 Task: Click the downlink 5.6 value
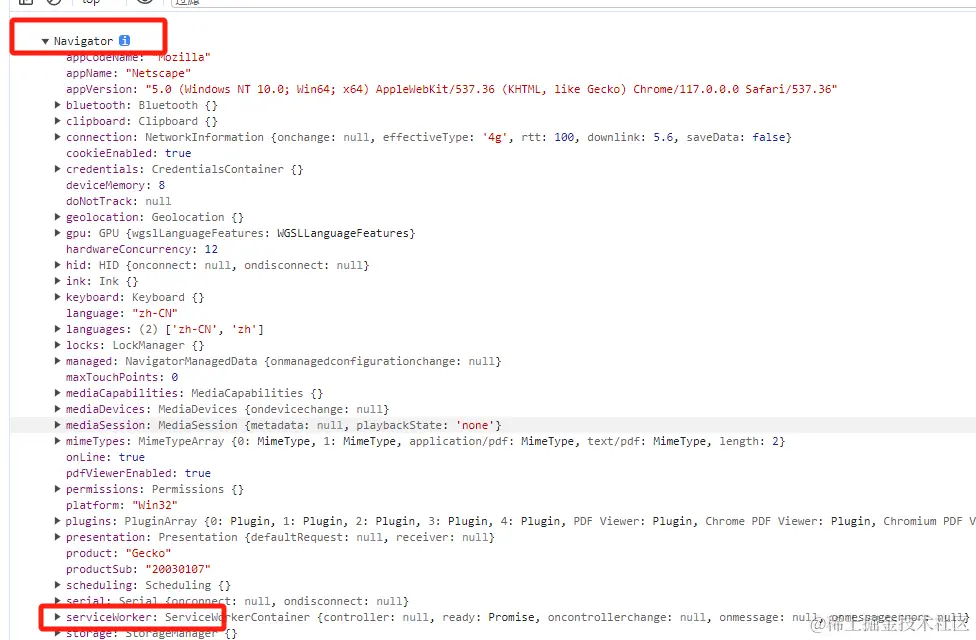[663, 137]
